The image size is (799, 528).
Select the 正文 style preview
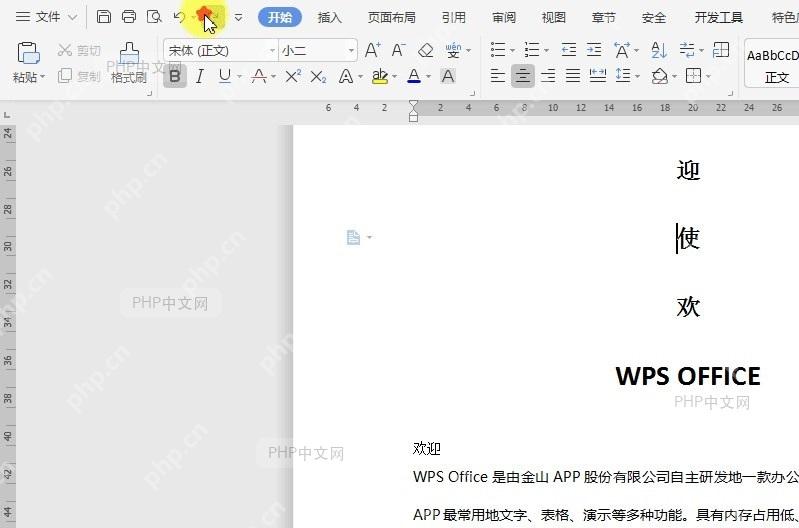click(774, 63)
